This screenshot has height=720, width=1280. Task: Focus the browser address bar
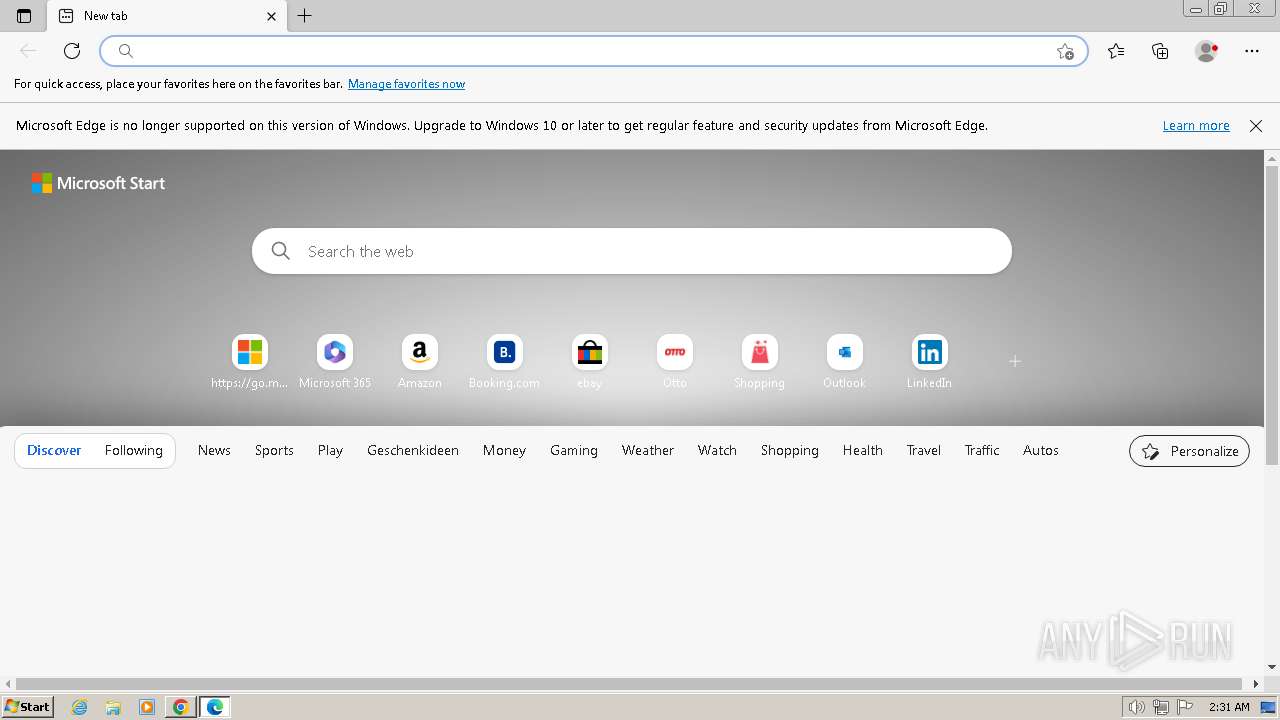click(594, 51)
